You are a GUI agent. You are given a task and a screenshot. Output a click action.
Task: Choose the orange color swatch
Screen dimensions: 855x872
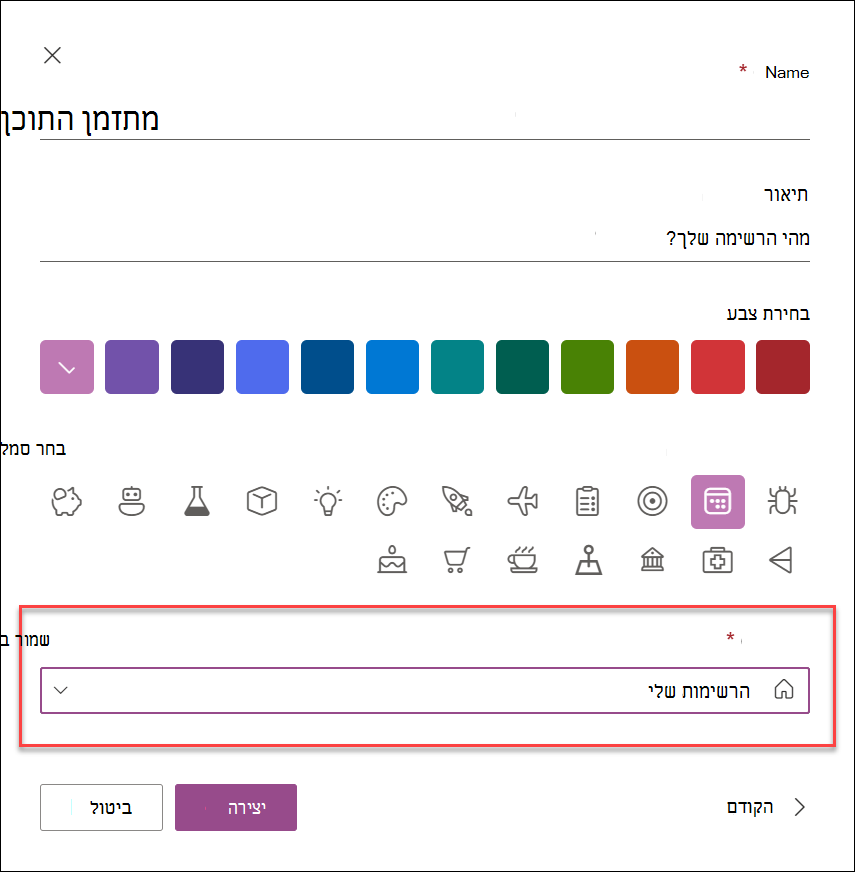[653, 367]
